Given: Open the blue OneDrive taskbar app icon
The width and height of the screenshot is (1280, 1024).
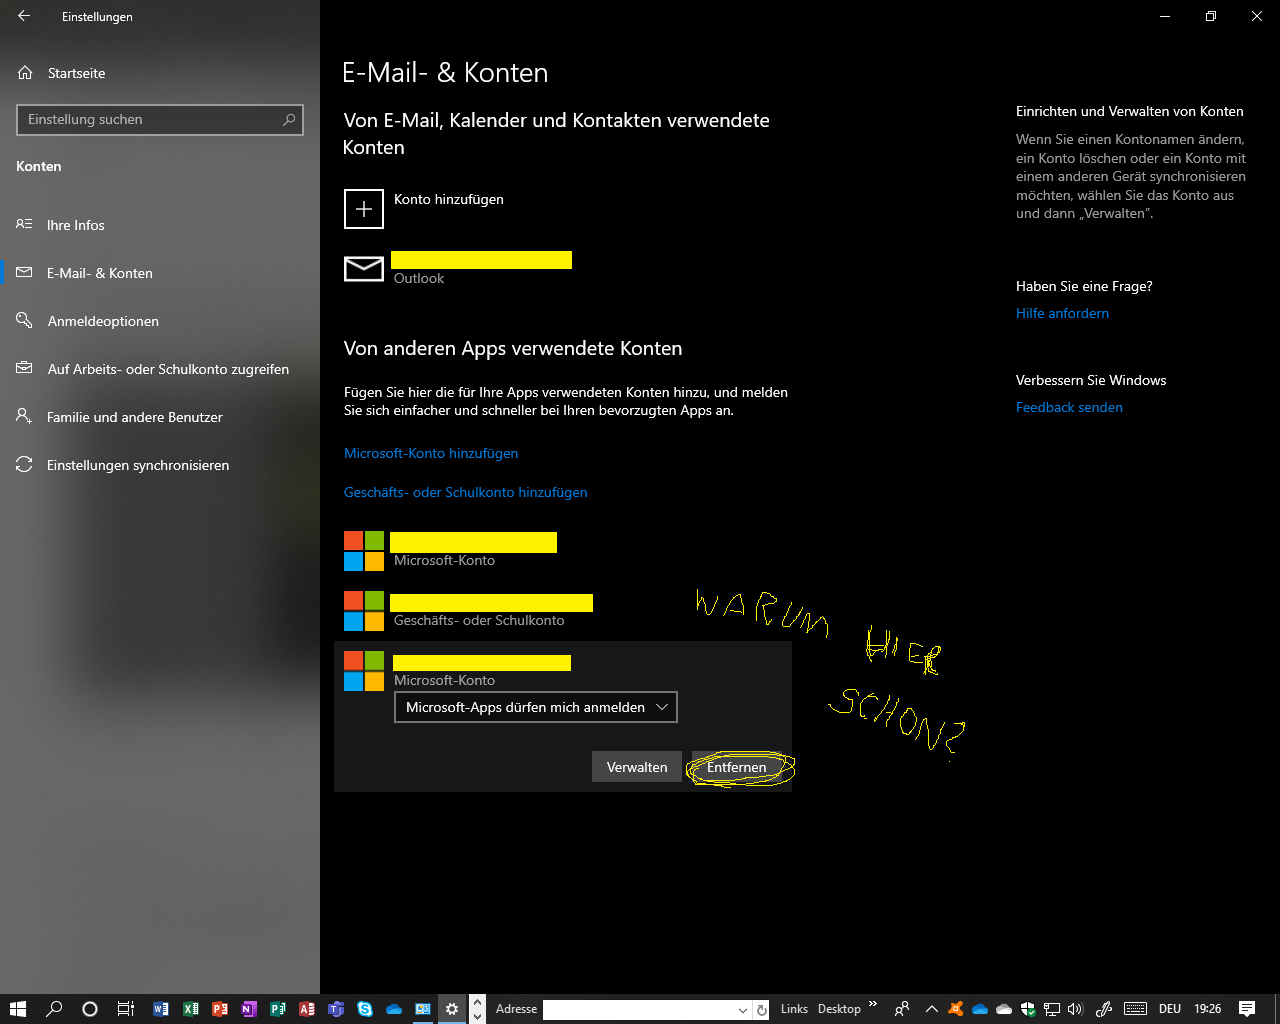Looking at the screenshot, I should [394, 1009].
